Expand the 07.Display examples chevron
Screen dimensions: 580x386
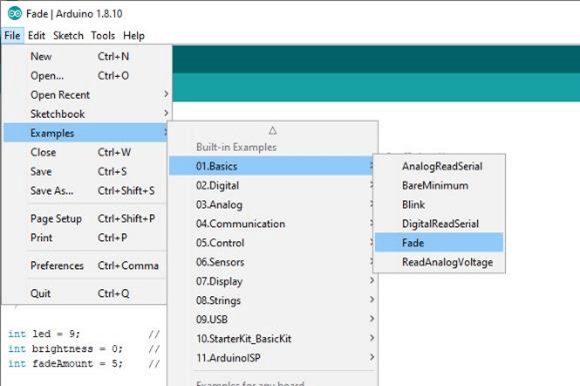[372, 281]
